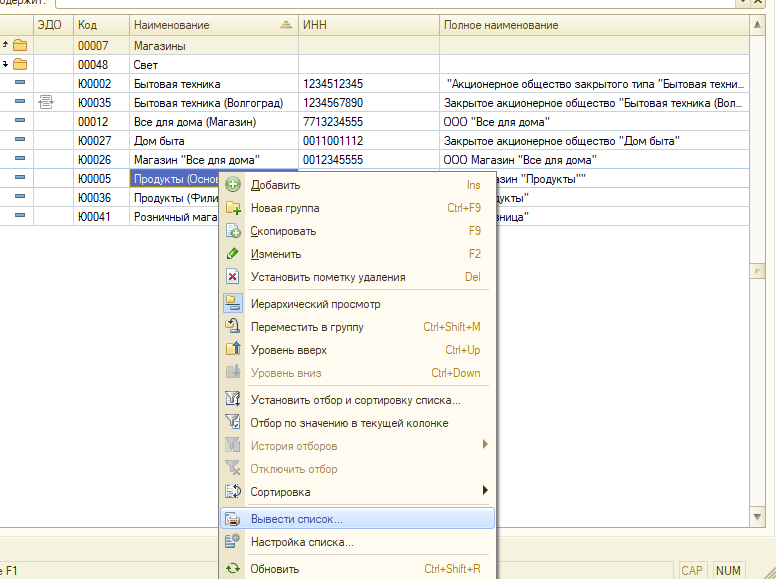Choose Обновить in context menu
Image resolution: width=776 pixels, height=579 pixels.
click(357, 569)
